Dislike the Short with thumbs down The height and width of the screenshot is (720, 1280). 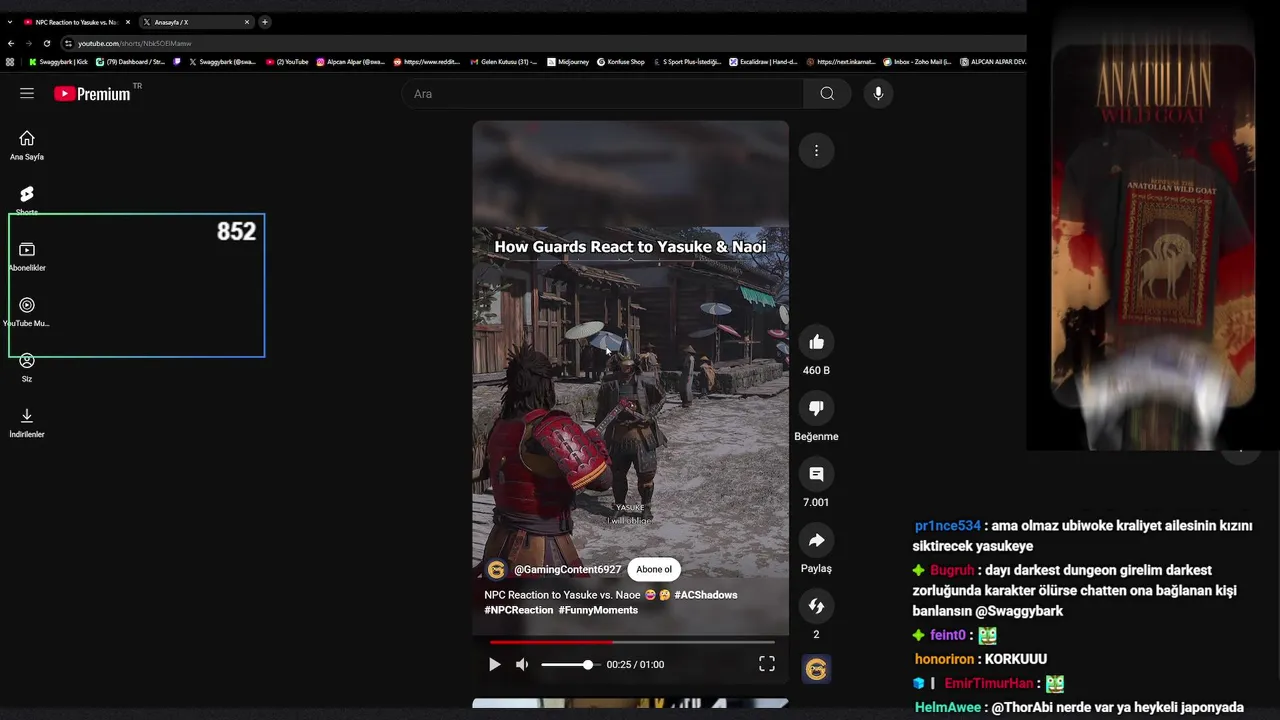[816, 408]
